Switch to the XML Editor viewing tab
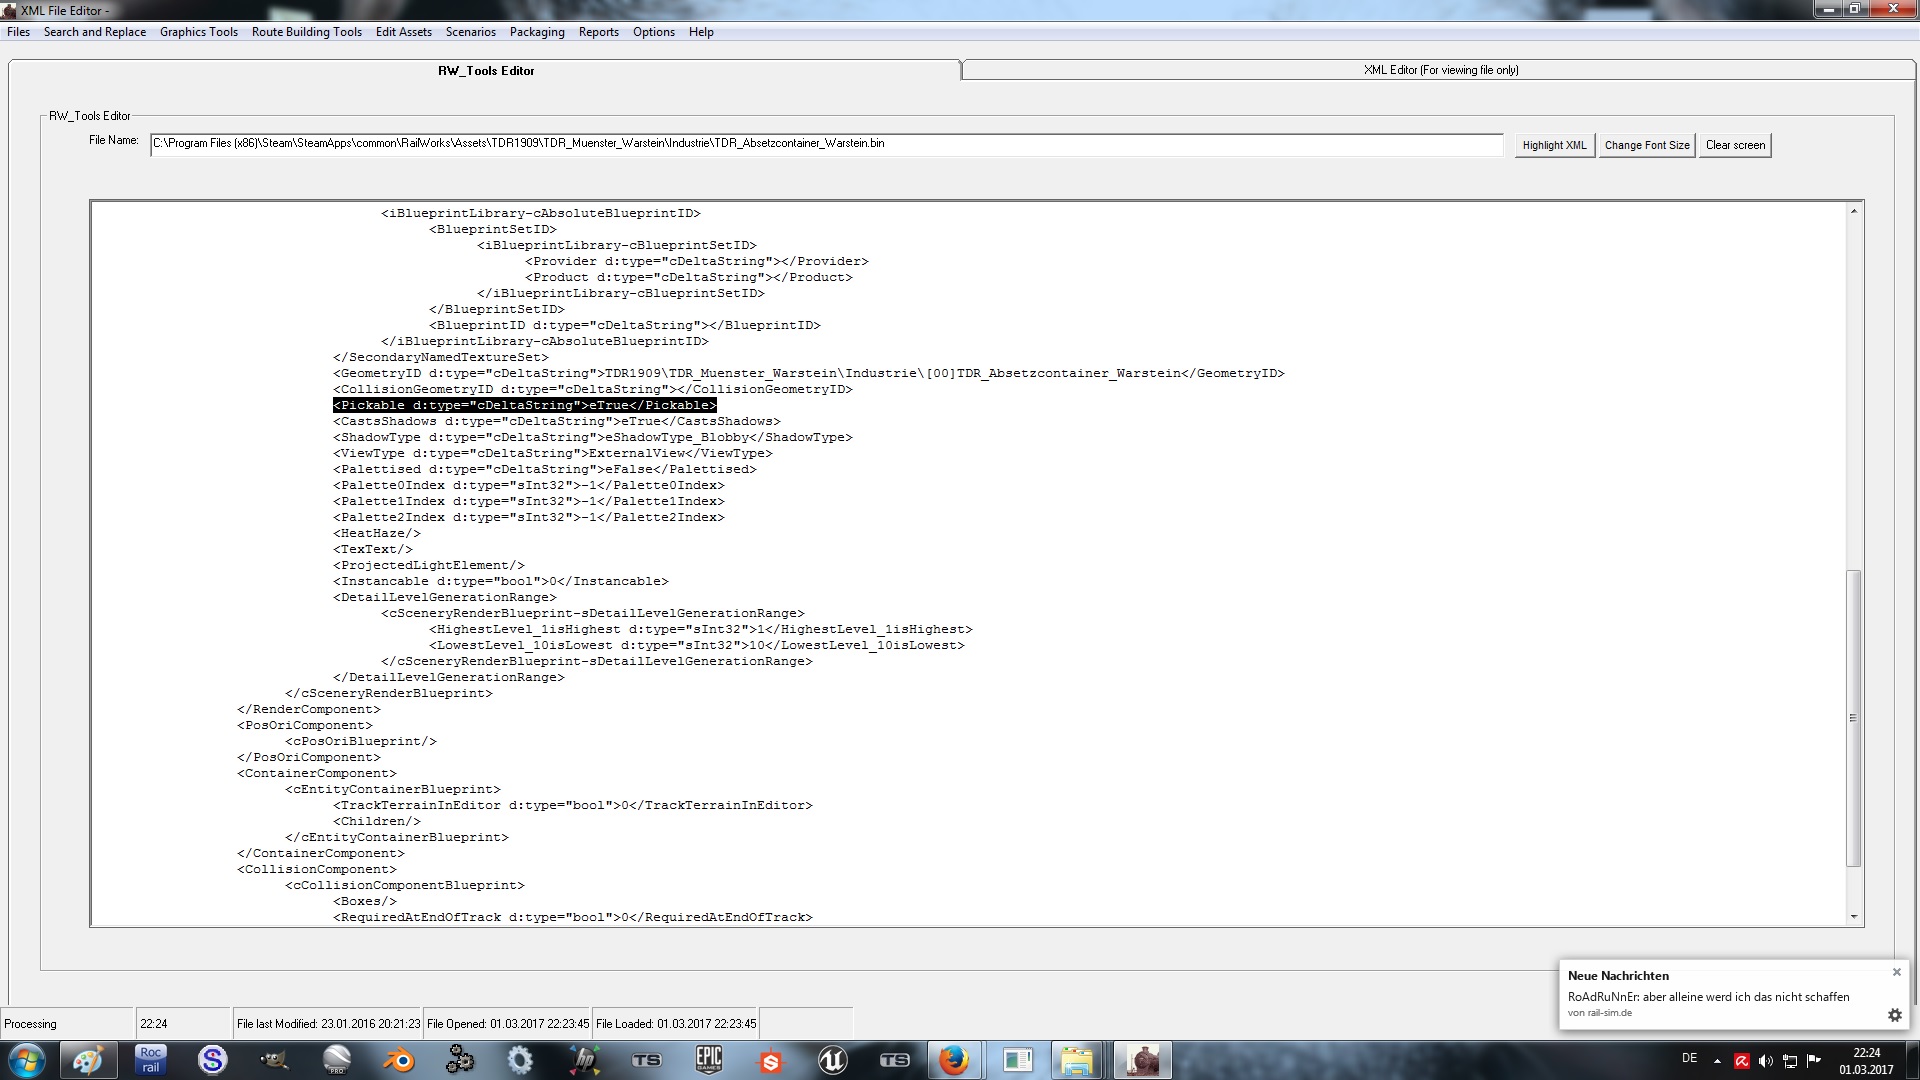 (1440, 70)
